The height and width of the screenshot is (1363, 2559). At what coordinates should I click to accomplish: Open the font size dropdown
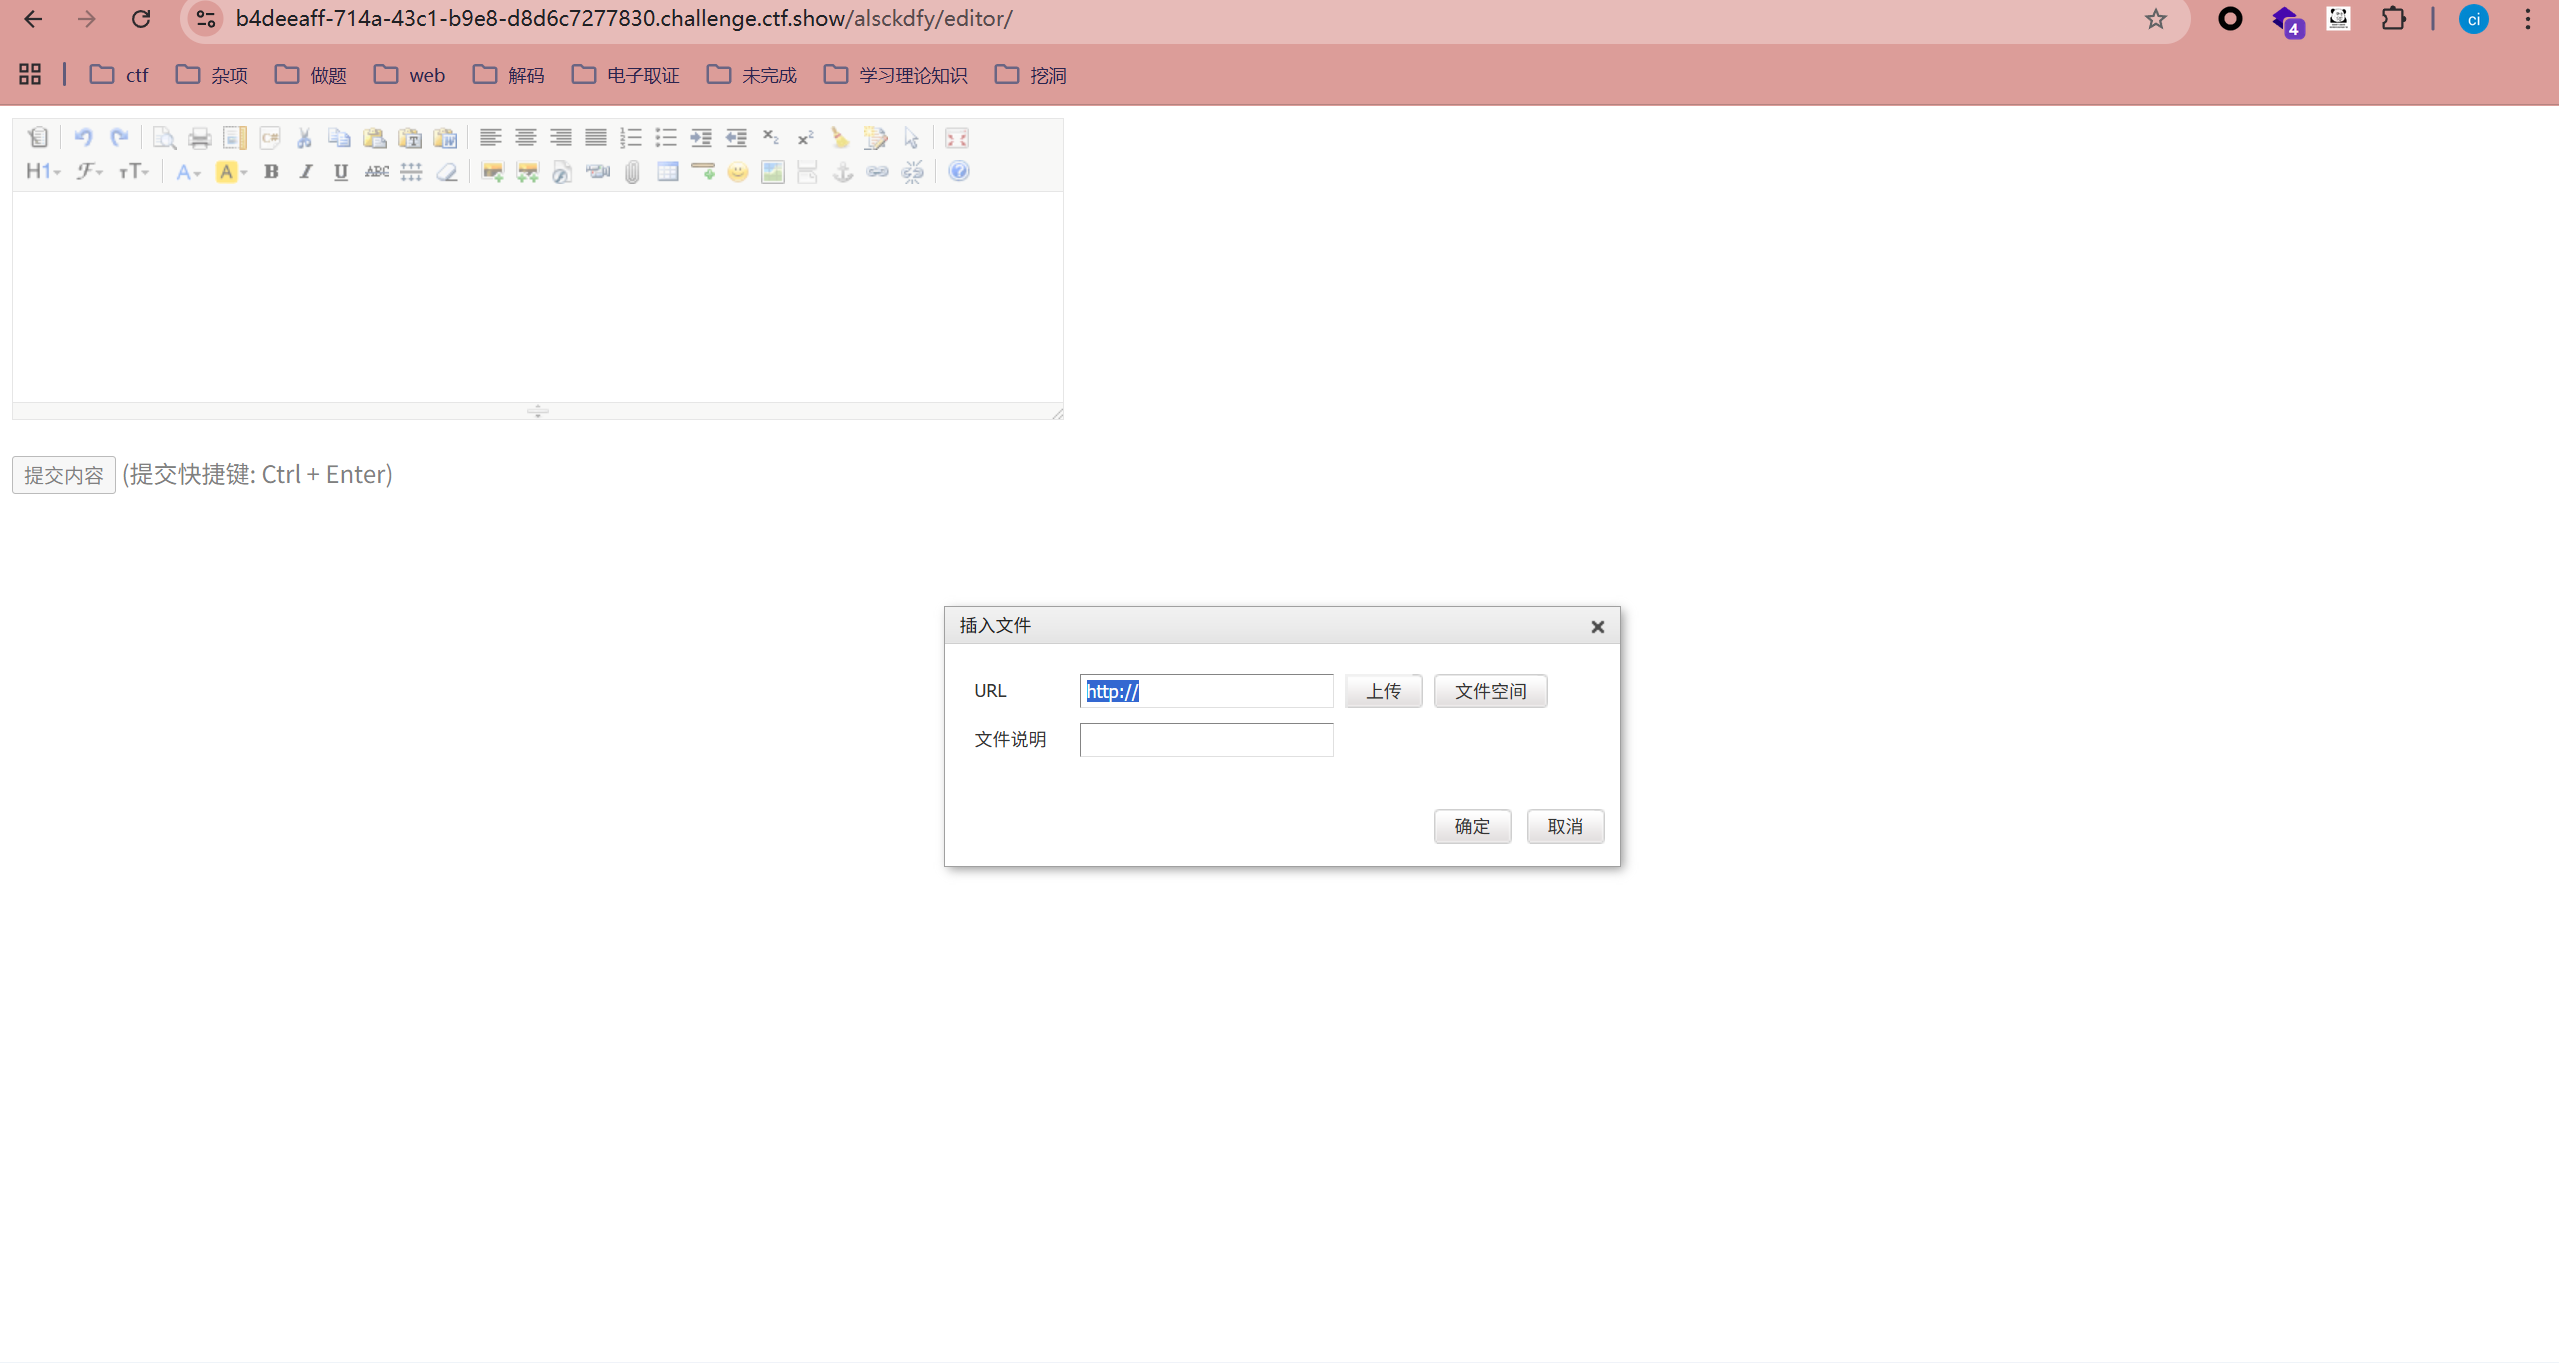[133, 172]
